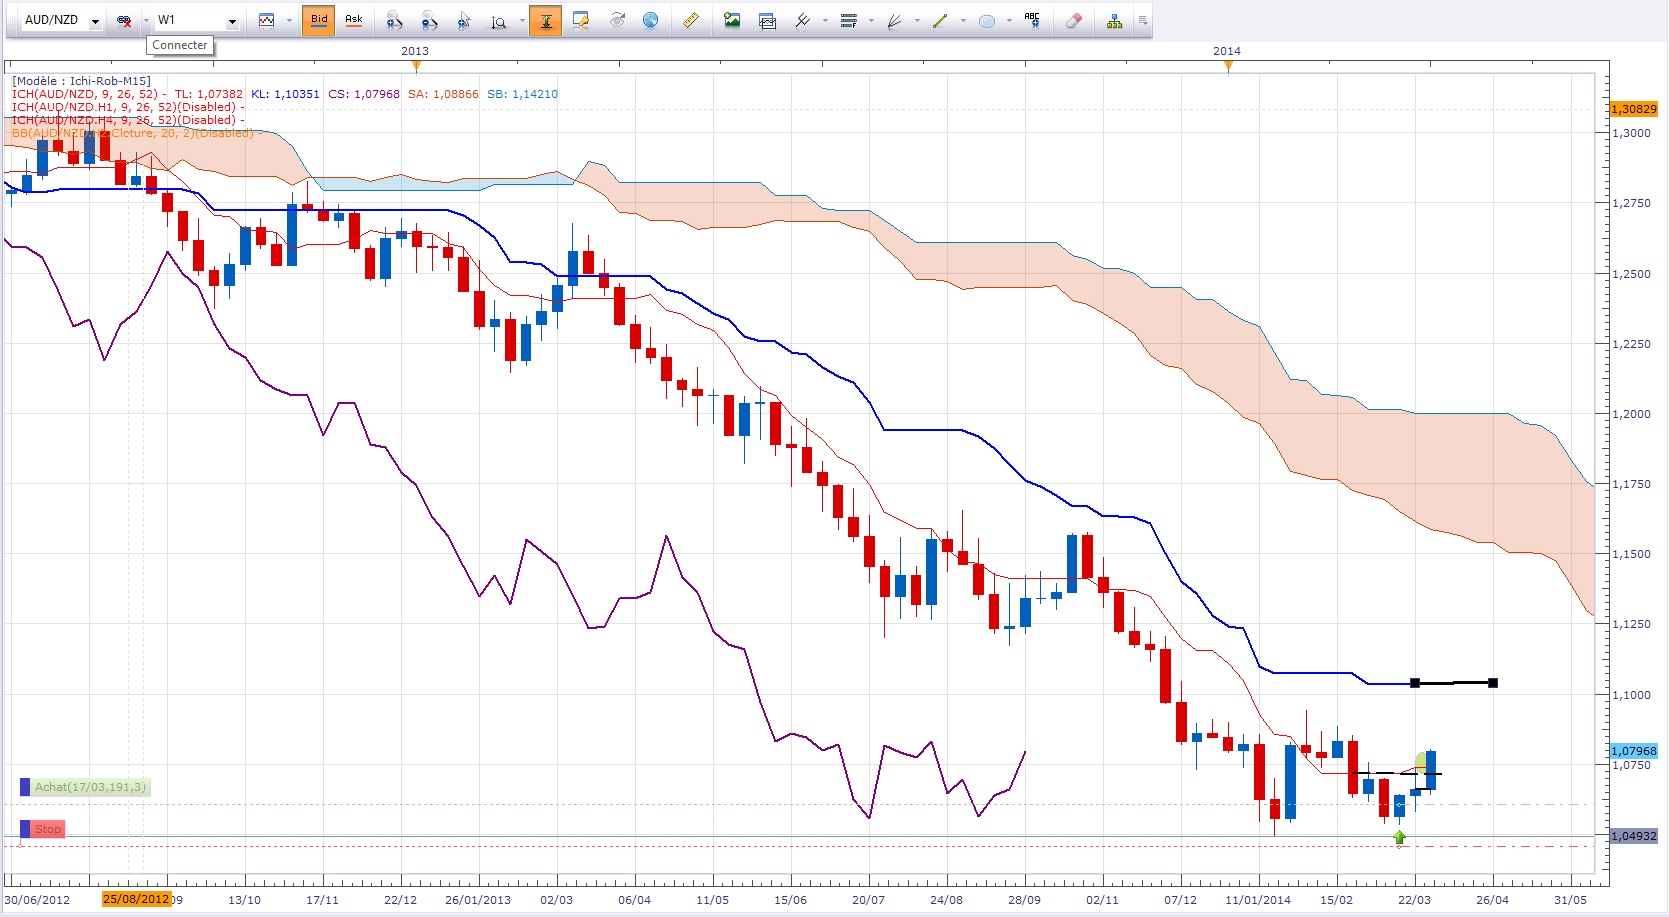Click the ABC text annotation tool
Viewport: 1669px width, 917px height.
pyautogui.click(x=1032, y=20)
